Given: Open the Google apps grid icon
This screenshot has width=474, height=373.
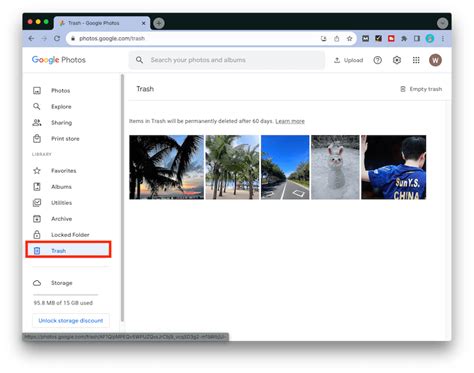Looking at the screenshot, I should (416, 60).
